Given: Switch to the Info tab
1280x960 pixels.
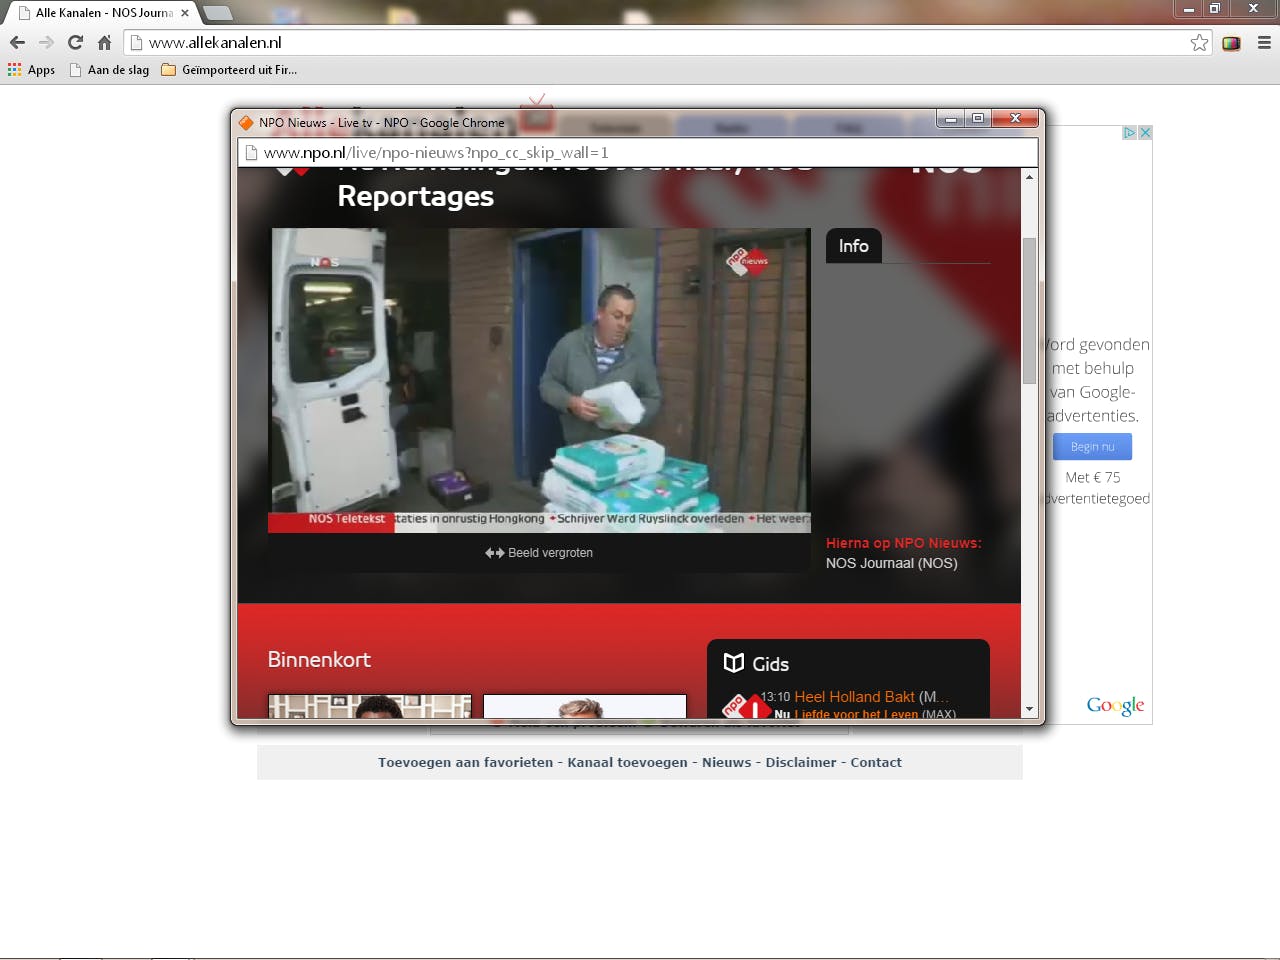Looking at the screenshot, I should [853, 246].
